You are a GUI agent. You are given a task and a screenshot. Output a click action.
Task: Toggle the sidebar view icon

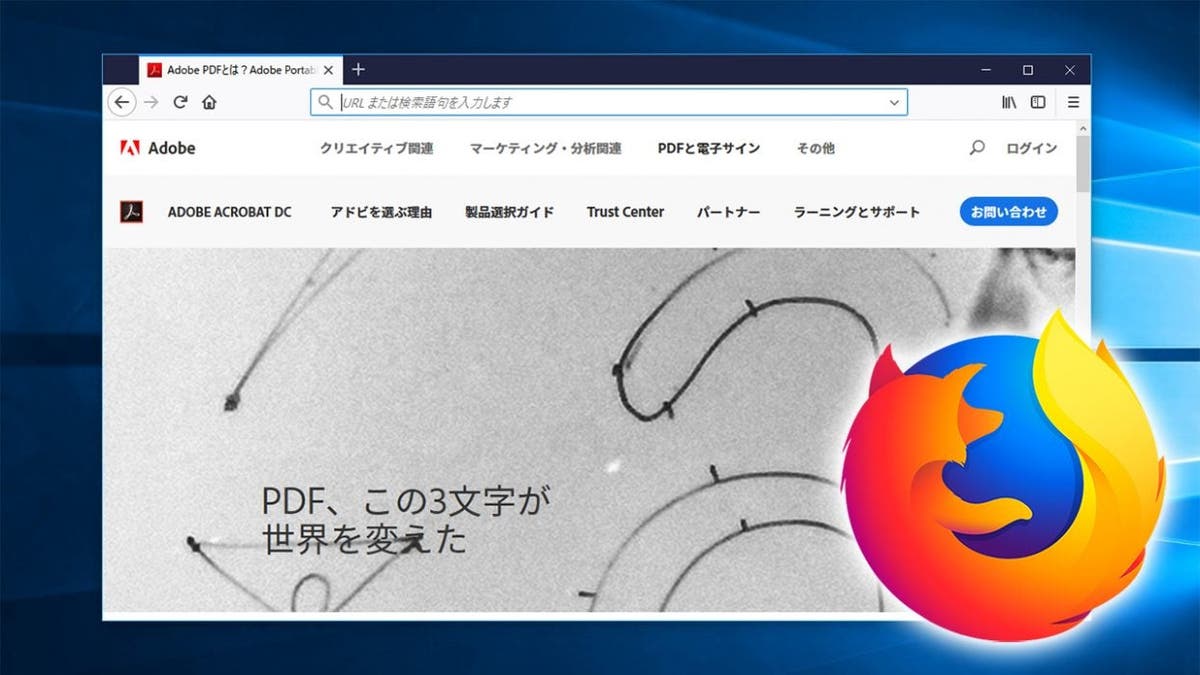pos(1038,102)
